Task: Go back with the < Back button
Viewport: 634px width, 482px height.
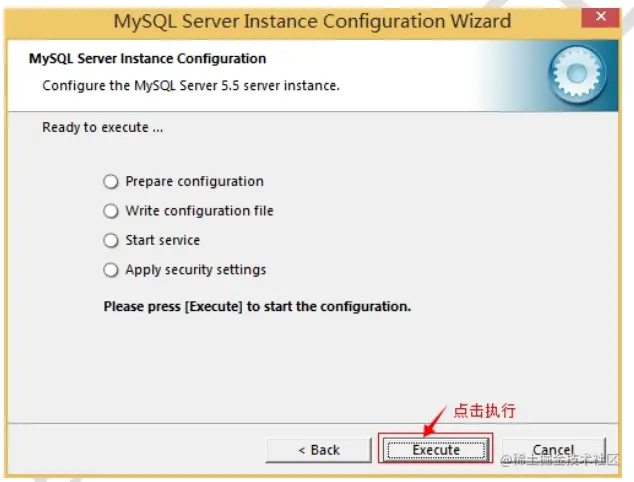Action: 318,450
